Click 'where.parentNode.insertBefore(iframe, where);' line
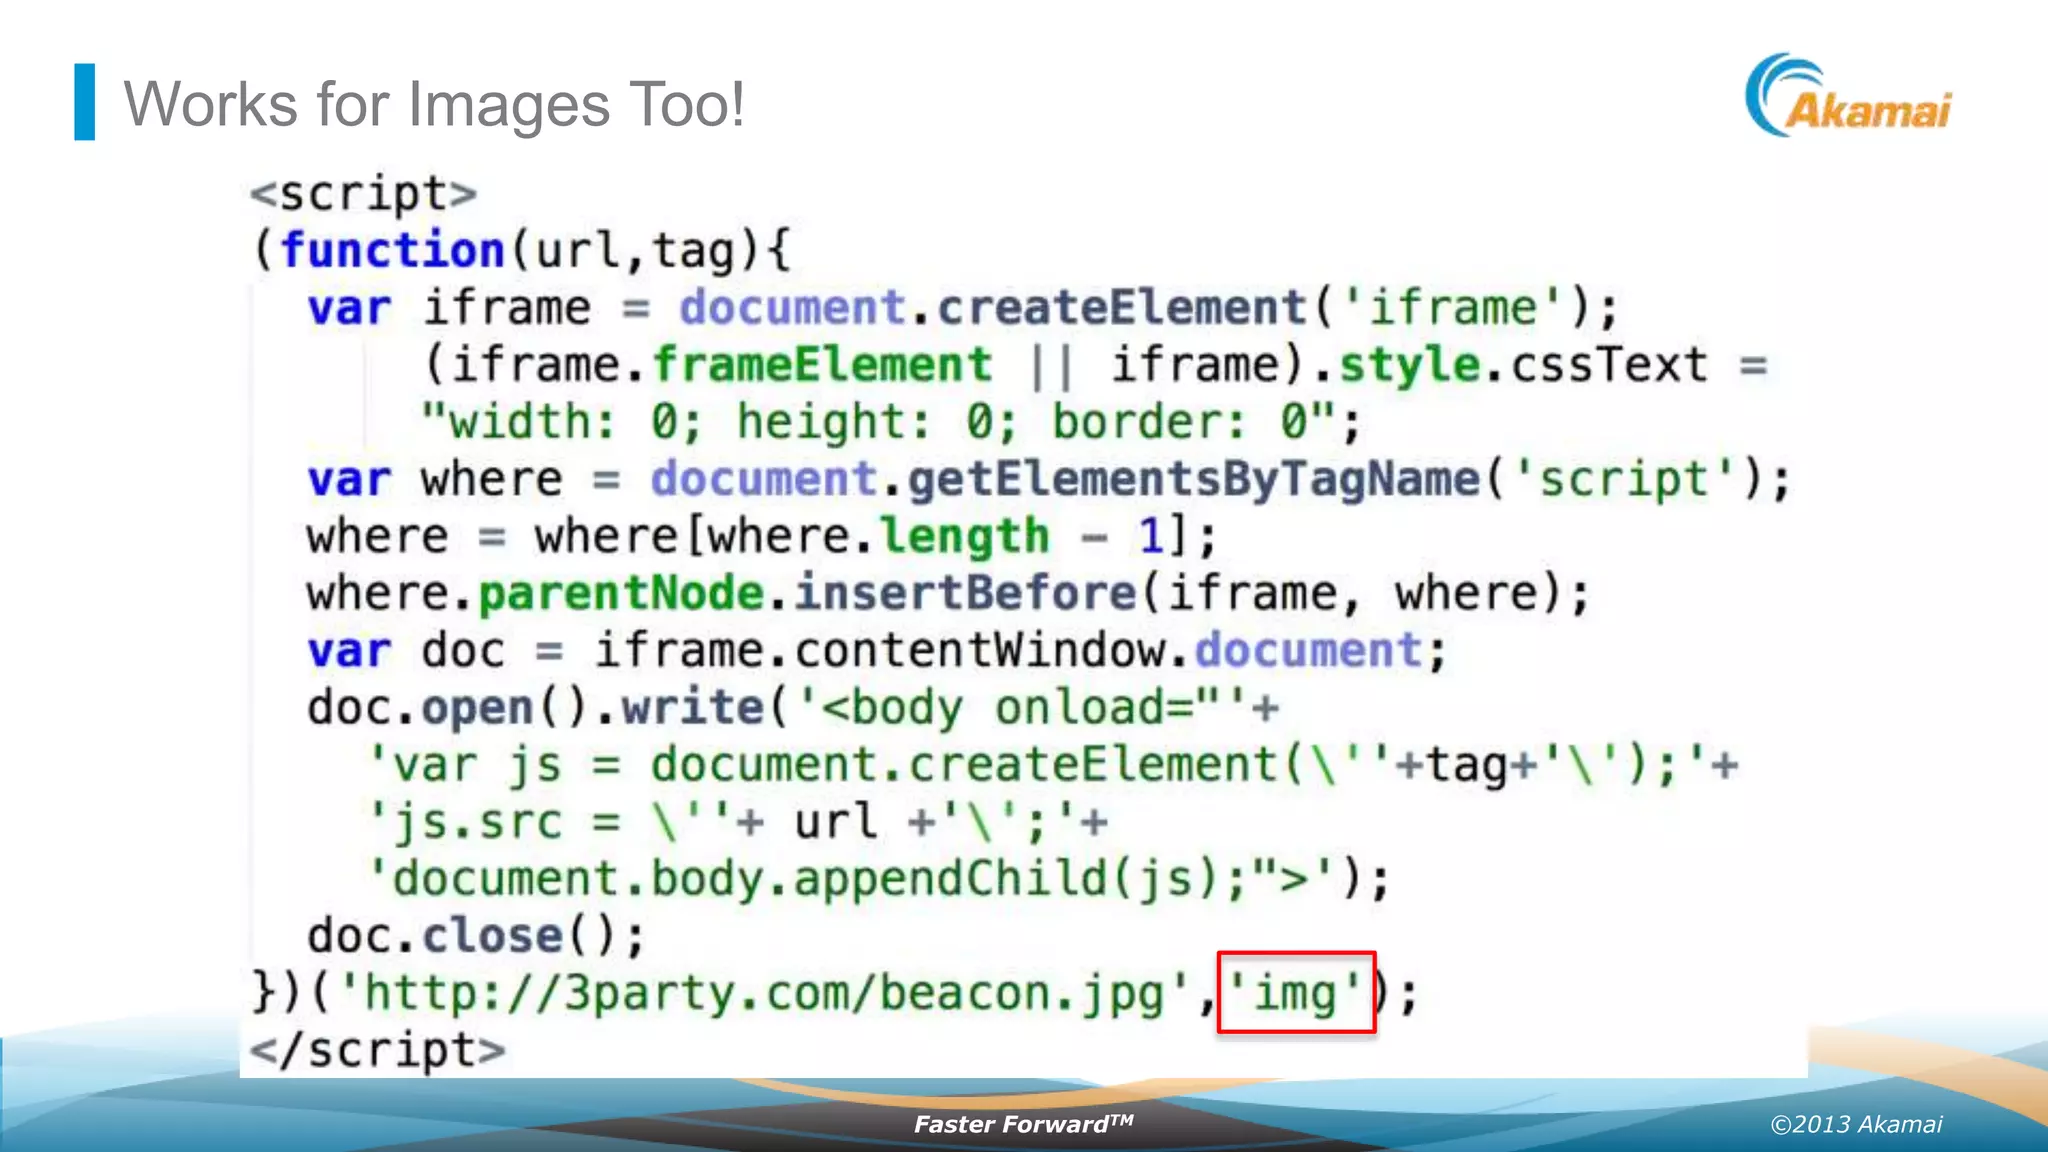The image size is (2048, 1152). 948,594
